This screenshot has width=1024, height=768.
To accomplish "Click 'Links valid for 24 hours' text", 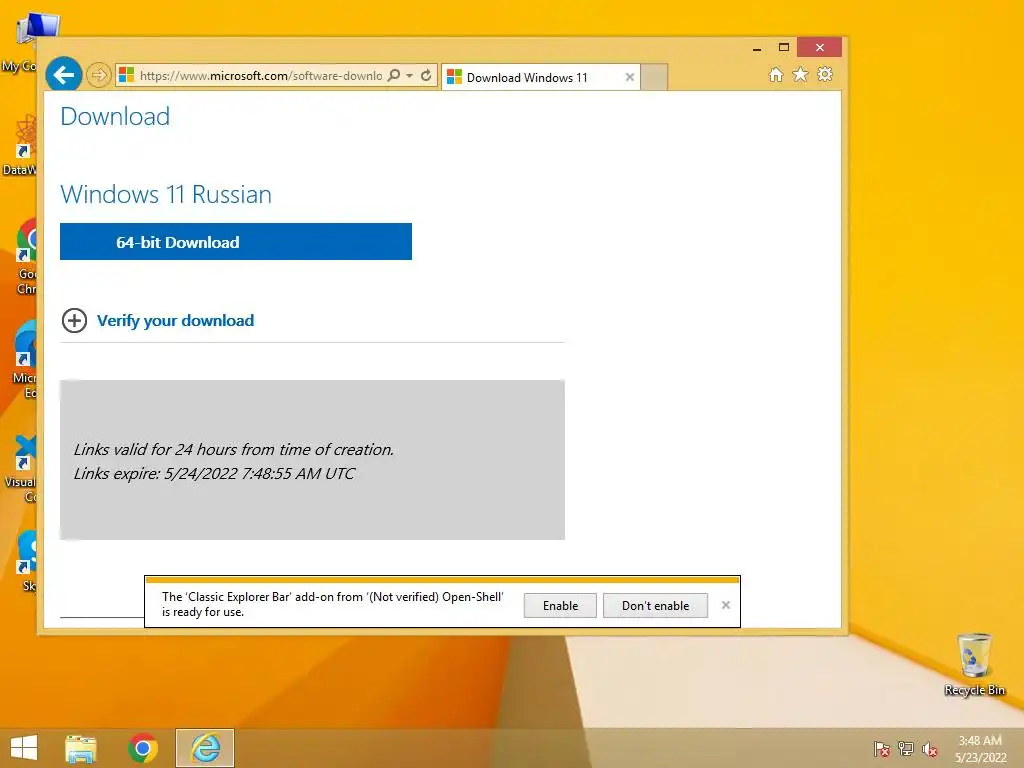I will tap(234, 449).
